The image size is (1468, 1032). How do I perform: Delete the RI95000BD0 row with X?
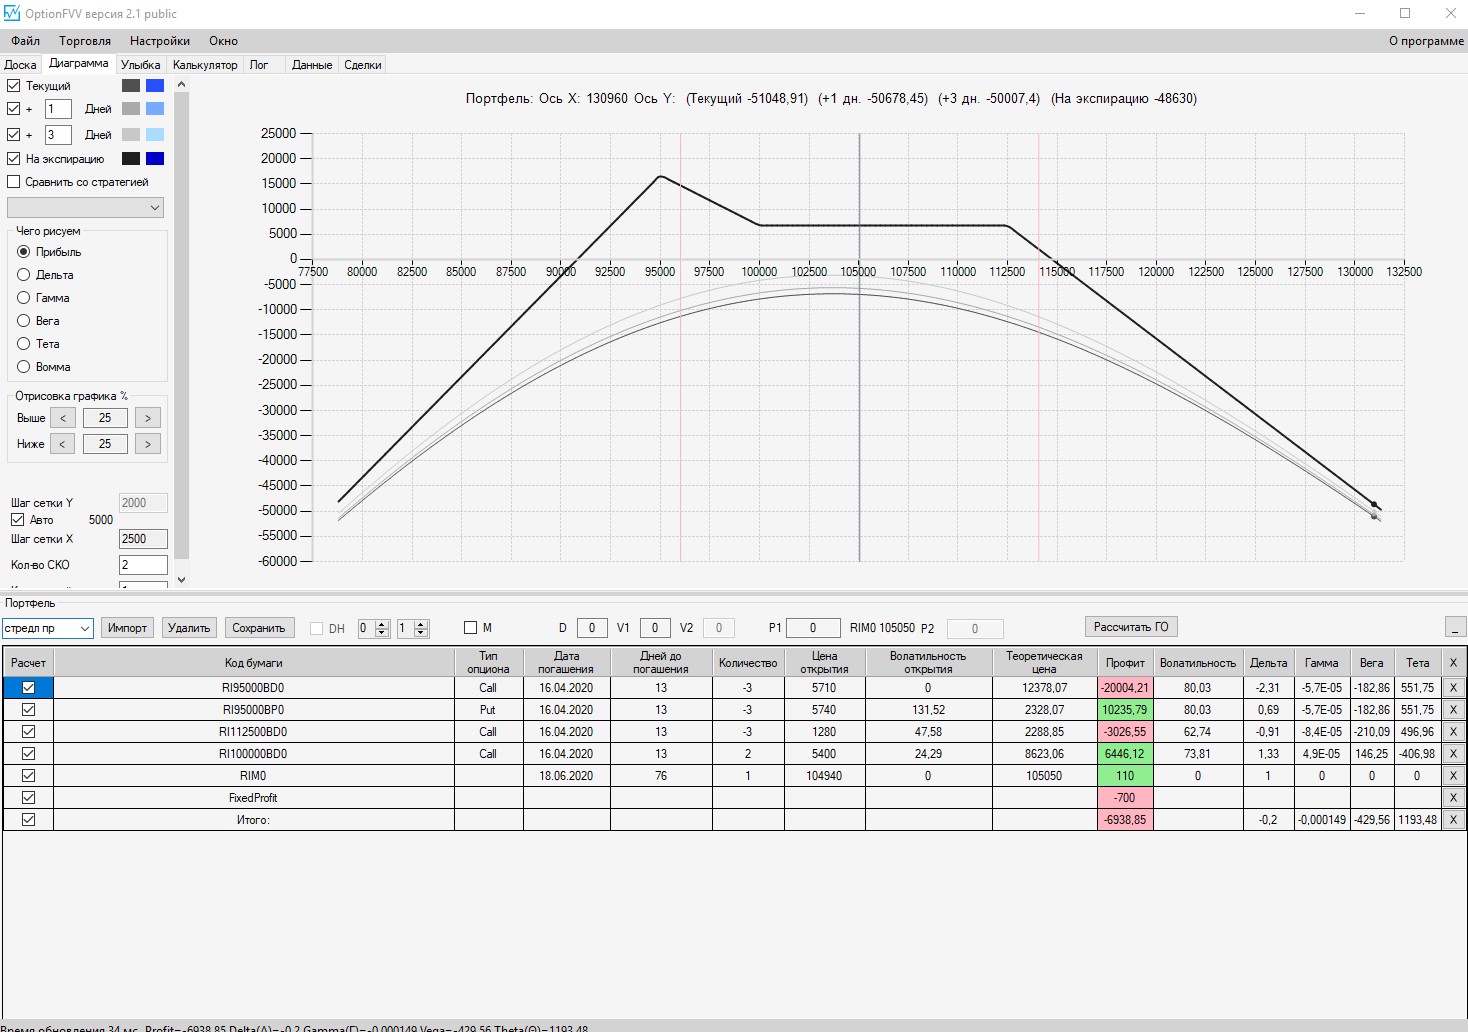click(x=1453, y=688)
